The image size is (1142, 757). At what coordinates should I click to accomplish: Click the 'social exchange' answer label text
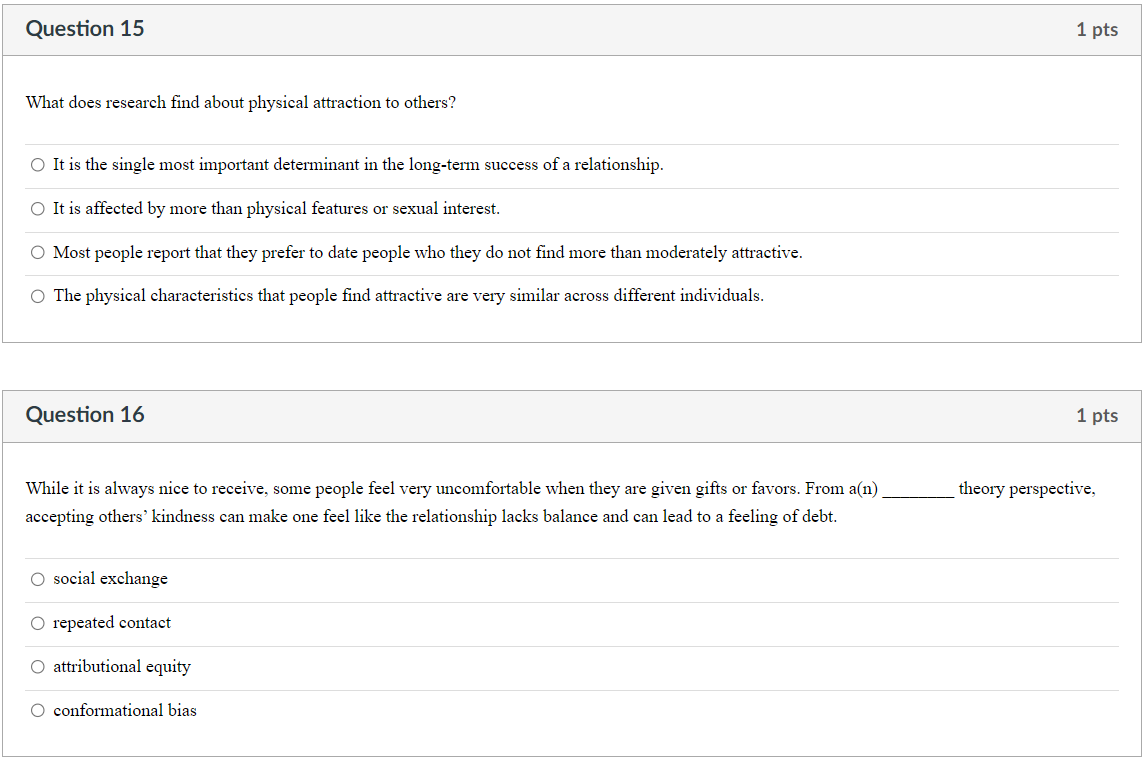tap(110, 579)
